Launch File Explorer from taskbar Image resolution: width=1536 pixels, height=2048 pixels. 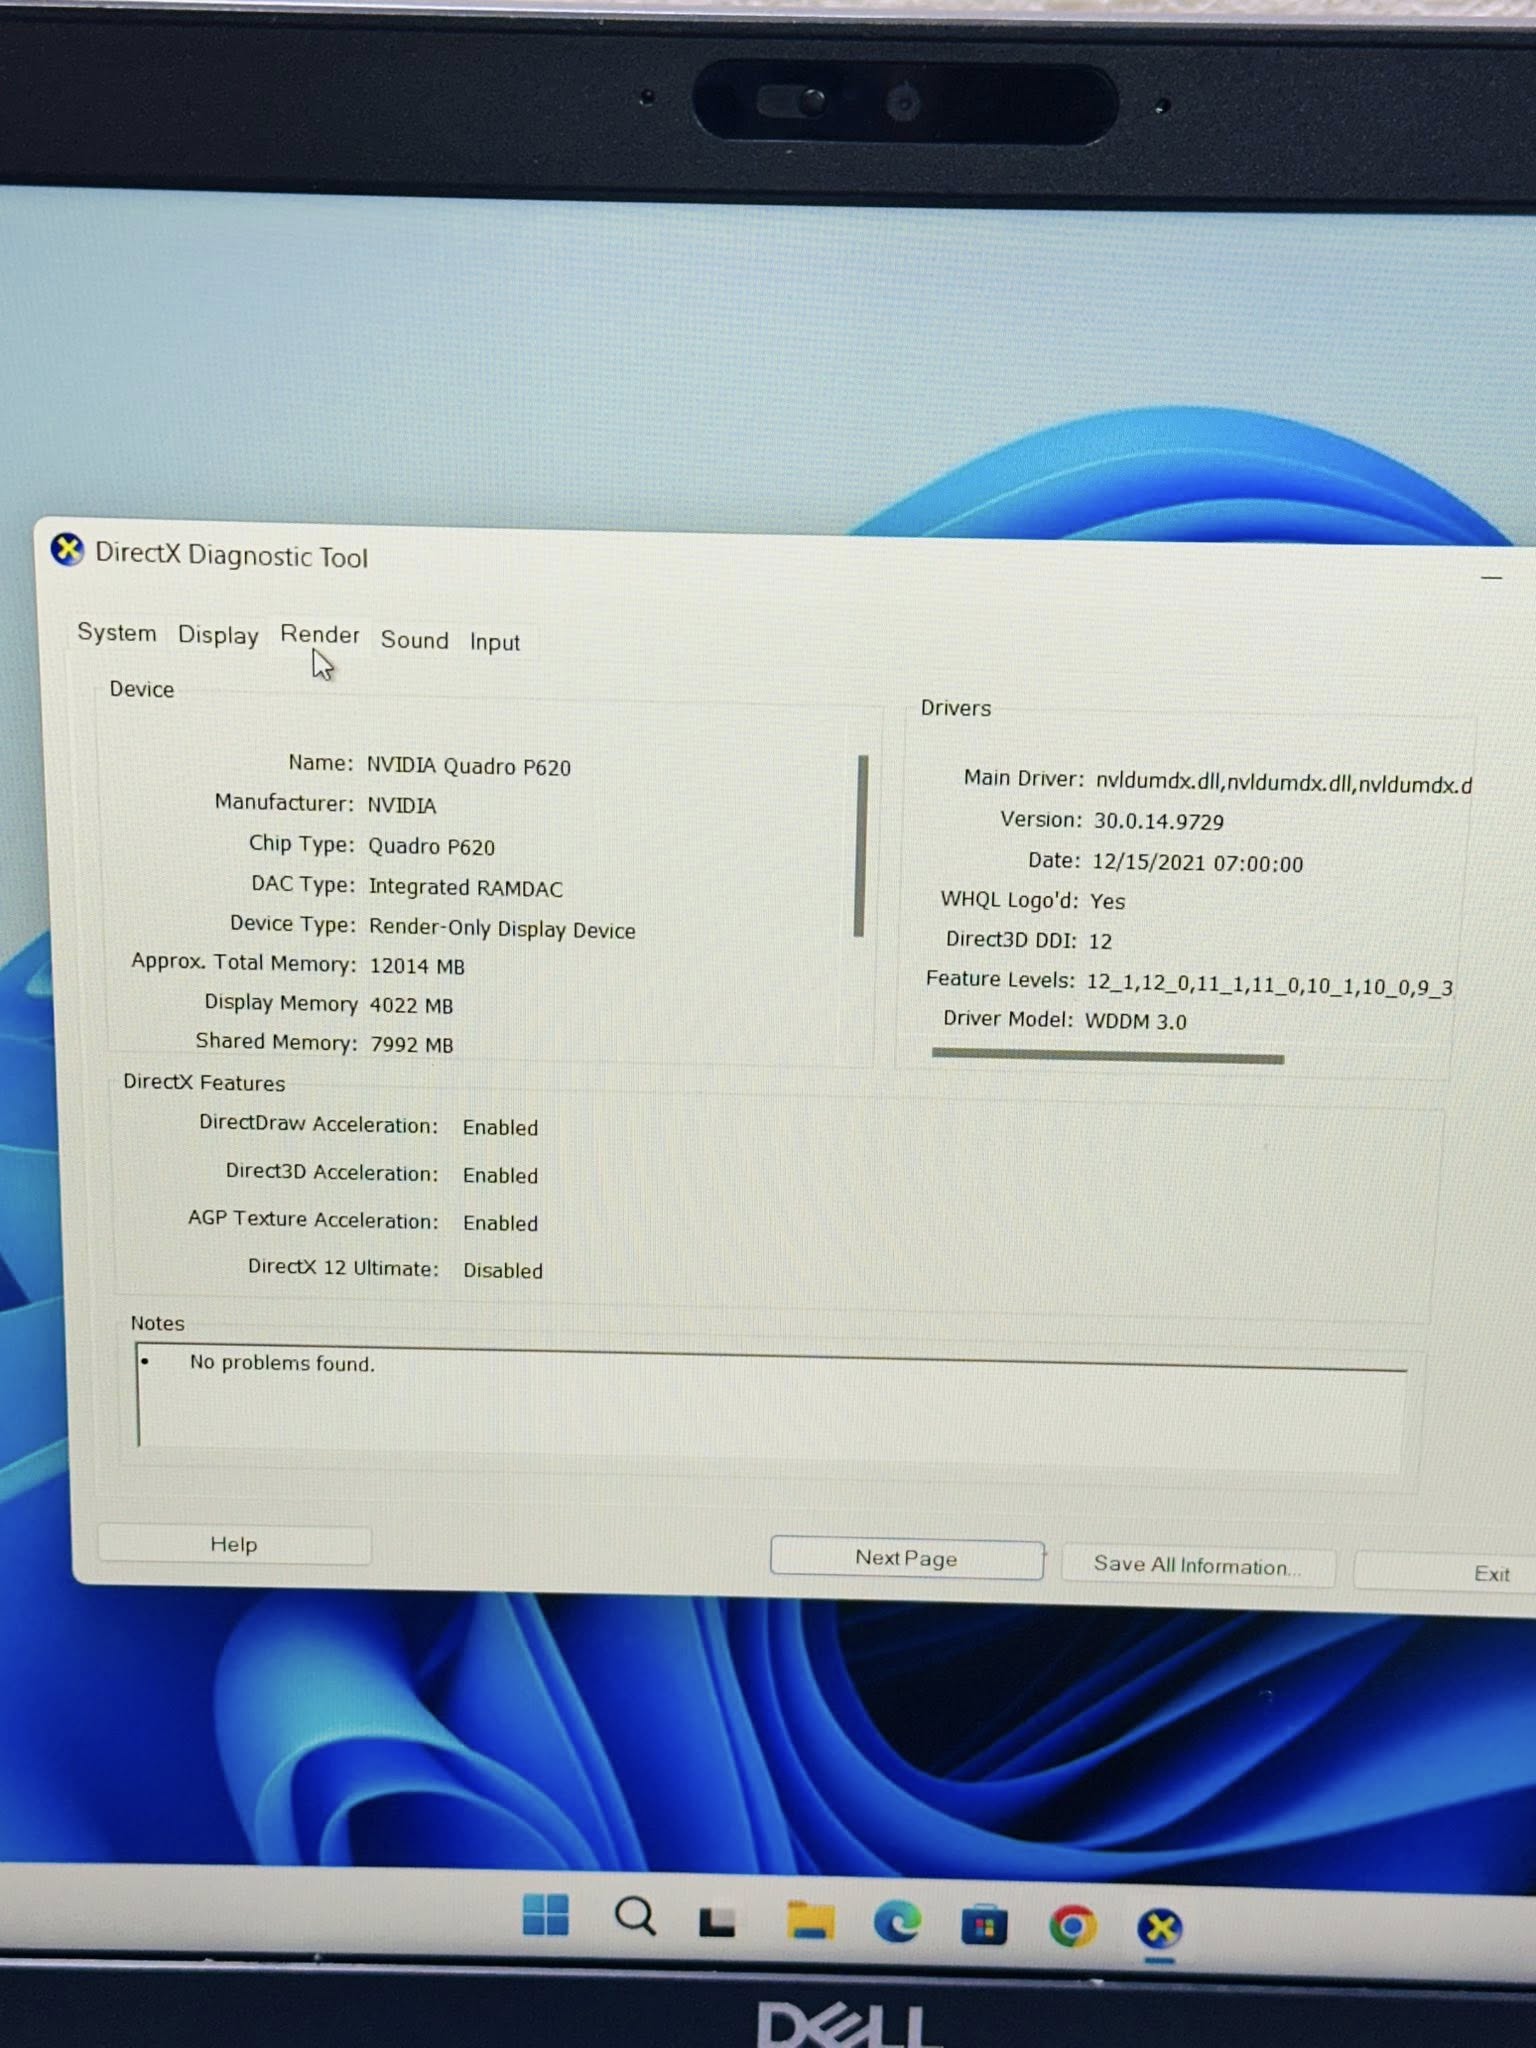(809, 1922)
